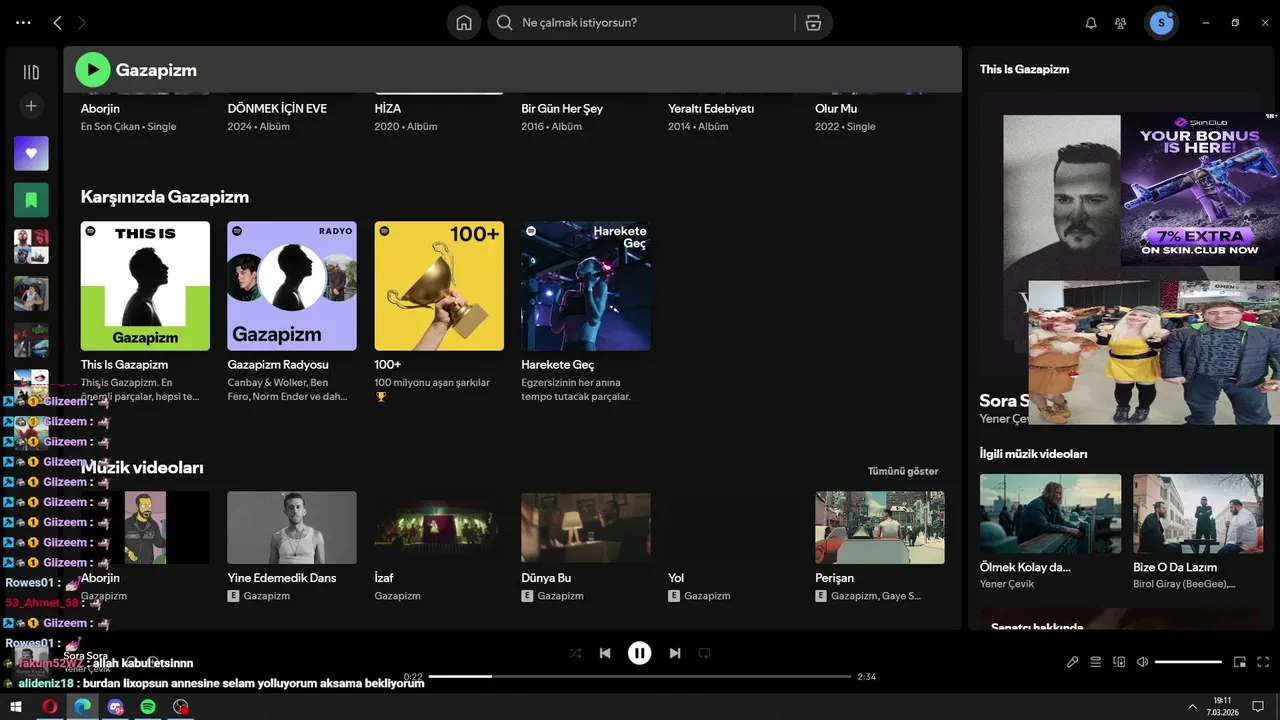Viewport: 1280px width, 720px height.
Task: Open 'This Is Gazapizm' playlist cover
Action: click(x=145, y=286)
